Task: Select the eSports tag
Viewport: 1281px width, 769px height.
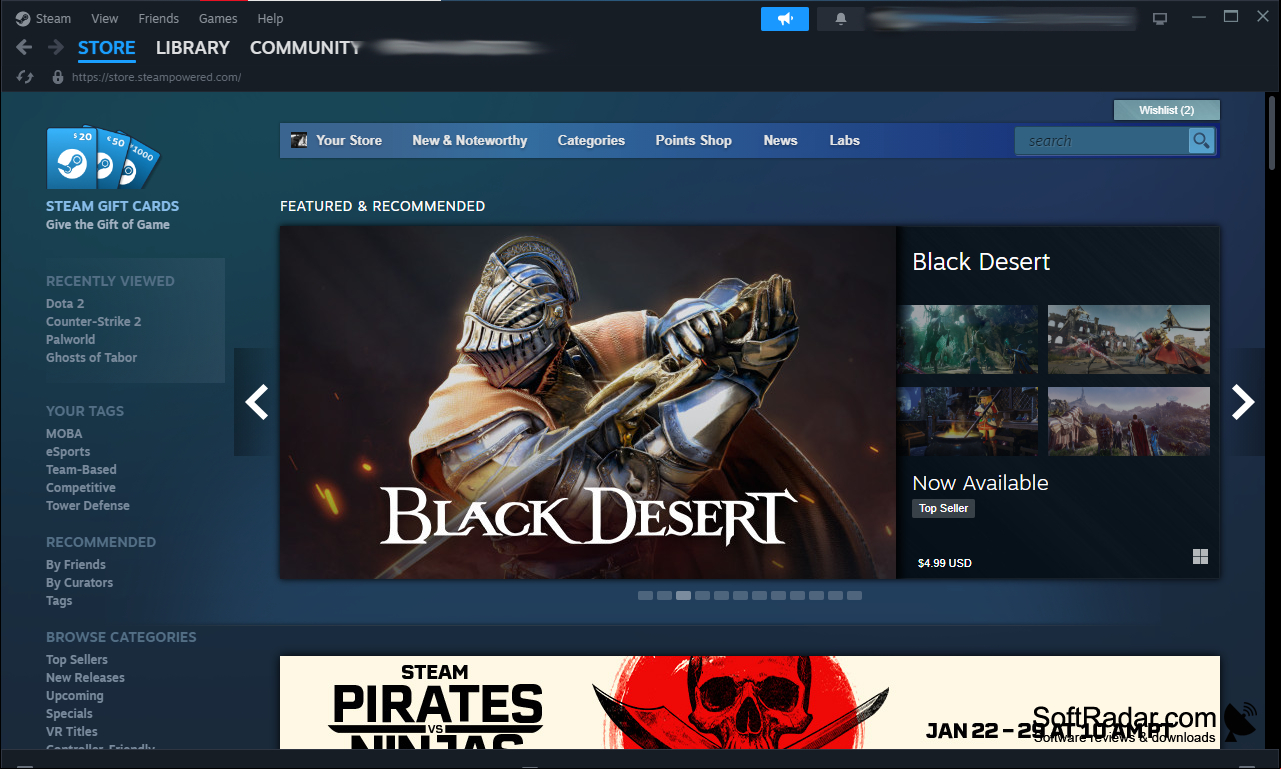Action: coord(68,452)
